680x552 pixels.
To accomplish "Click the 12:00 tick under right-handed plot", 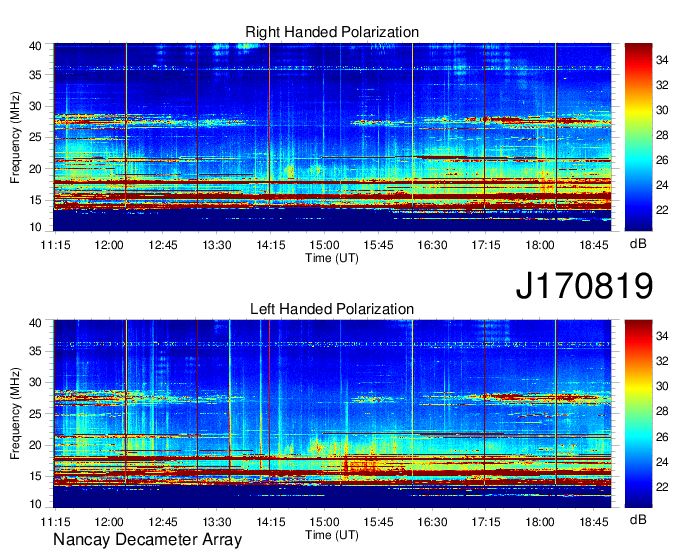I will pos(109,245).
